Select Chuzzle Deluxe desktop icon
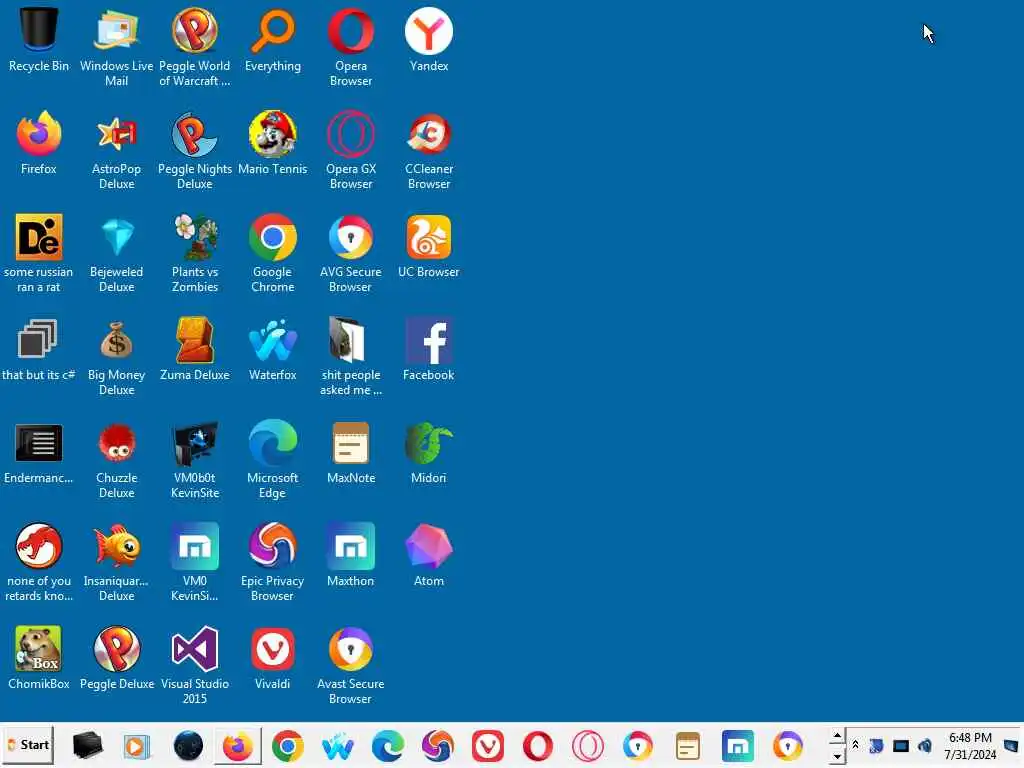 pyautogui.click(x=116, y=460)
